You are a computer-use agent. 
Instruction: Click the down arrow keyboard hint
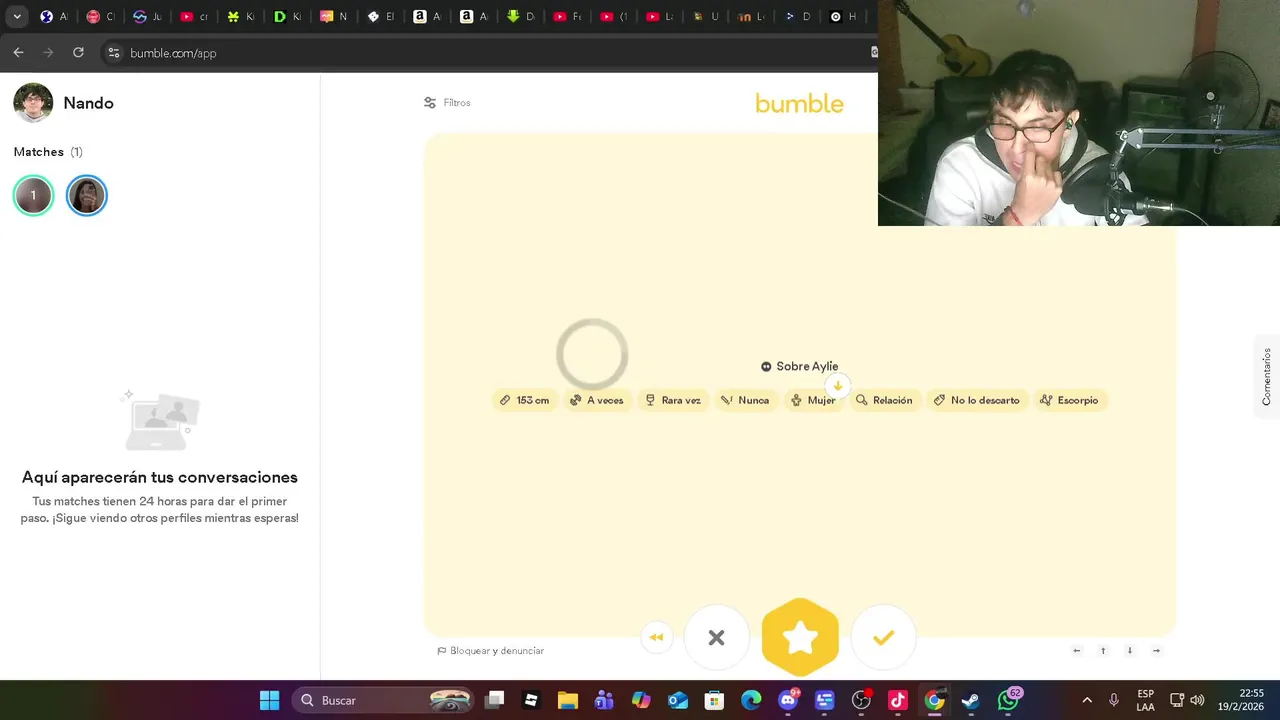click(1130, 651)
